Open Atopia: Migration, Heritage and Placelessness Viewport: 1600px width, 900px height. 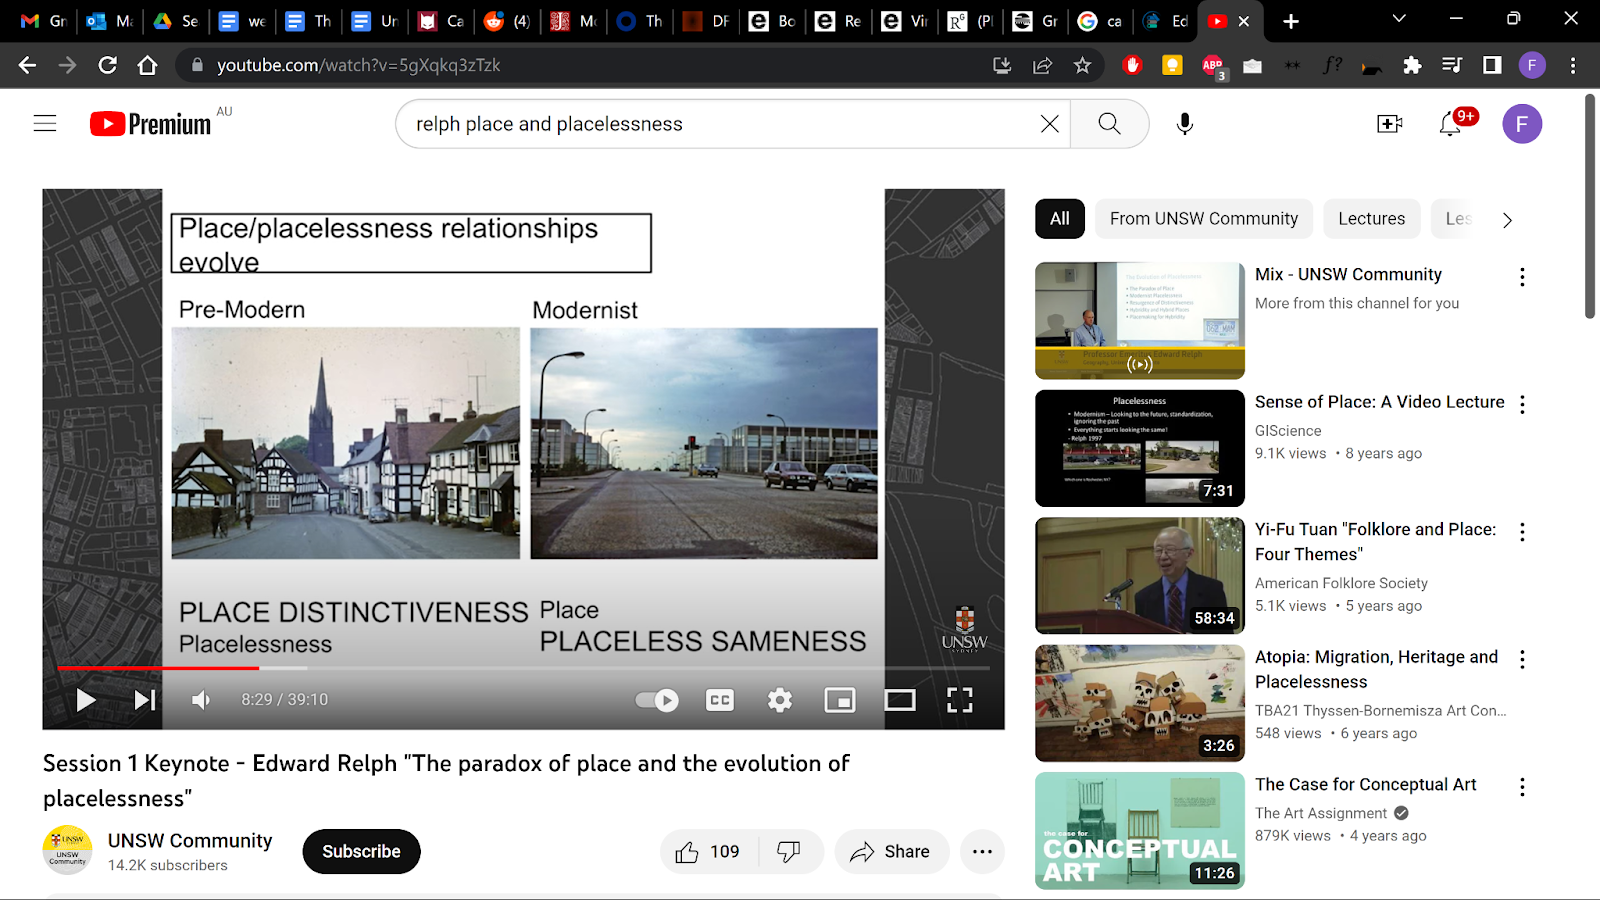(1377, 669)
